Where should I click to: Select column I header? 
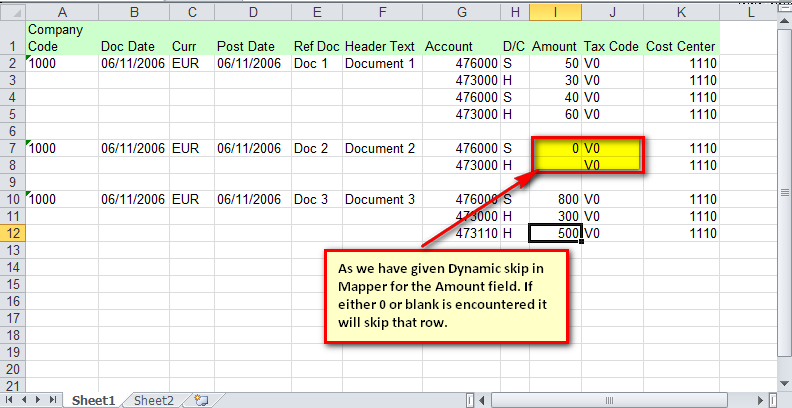click(554, 11)
